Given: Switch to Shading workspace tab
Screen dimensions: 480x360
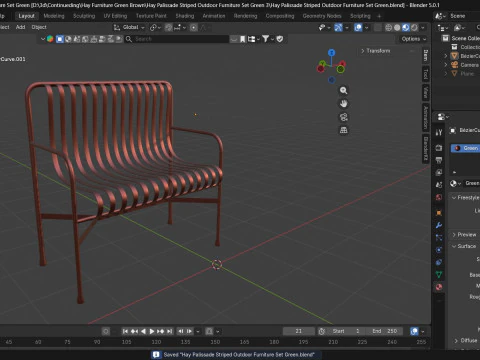Looking at the screenshot, I should point(185,16).
